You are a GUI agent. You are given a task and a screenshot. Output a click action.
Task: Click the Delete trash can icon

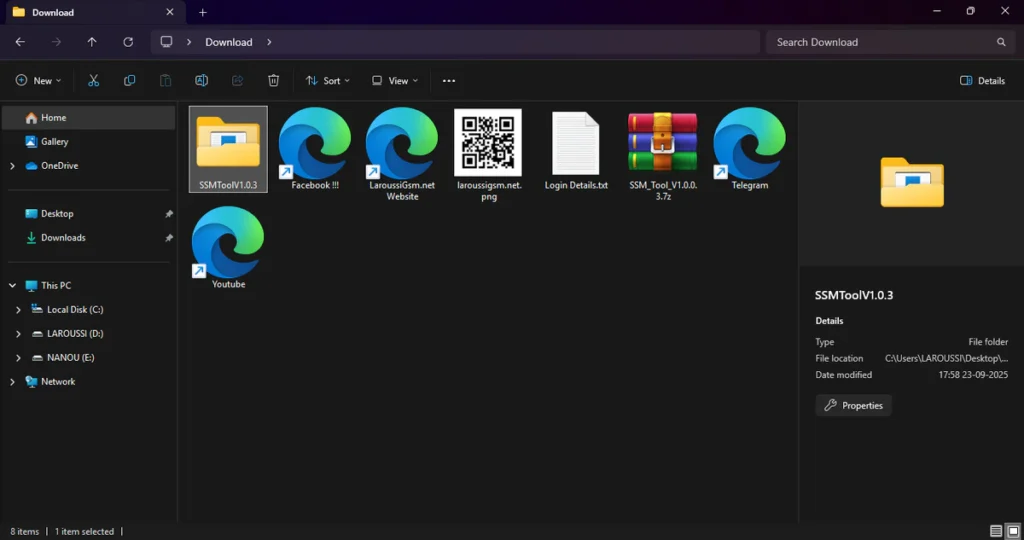pos(273,80)
